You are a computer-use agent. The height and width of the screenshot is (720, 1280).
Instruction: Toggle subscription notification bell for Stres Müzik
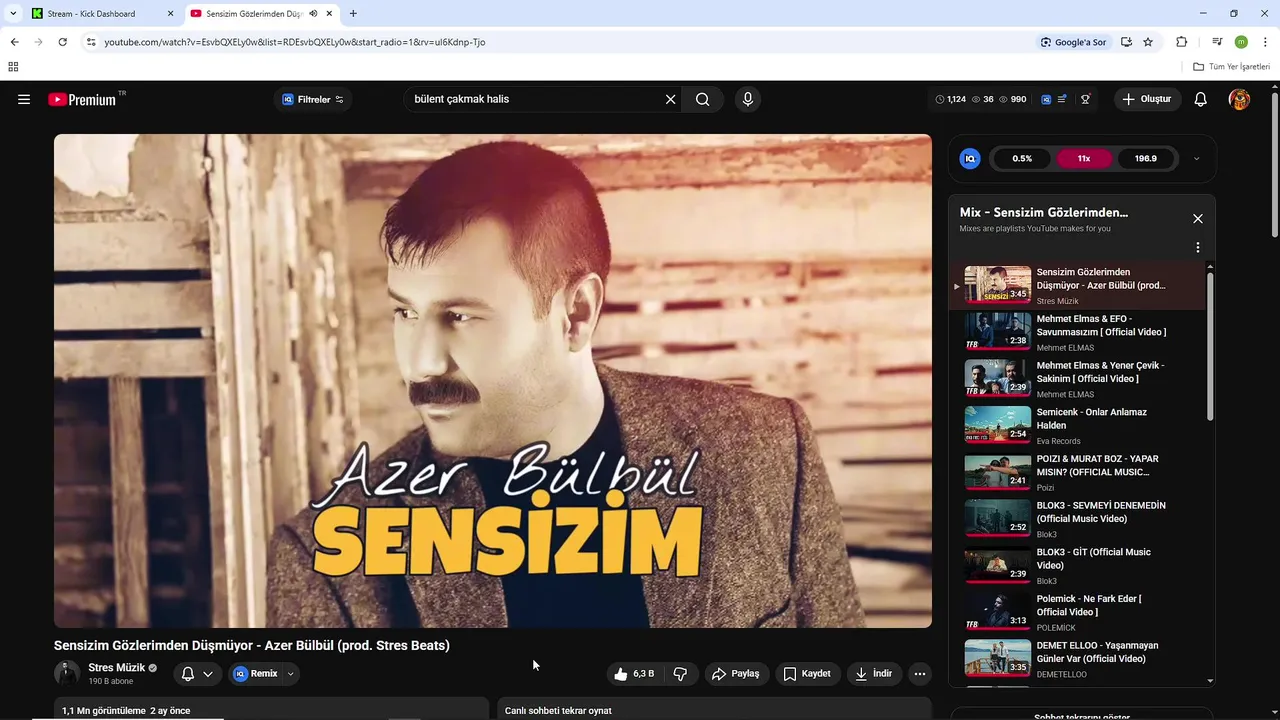tap(197, 674)
